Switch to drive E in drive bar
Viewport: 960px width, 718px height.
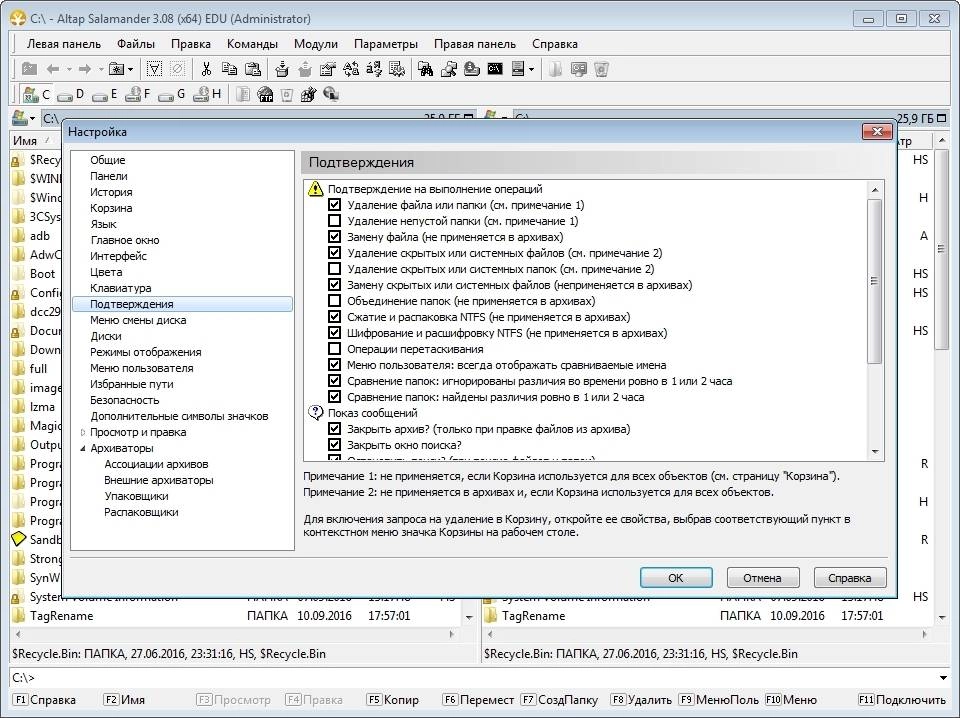point(103,94)
